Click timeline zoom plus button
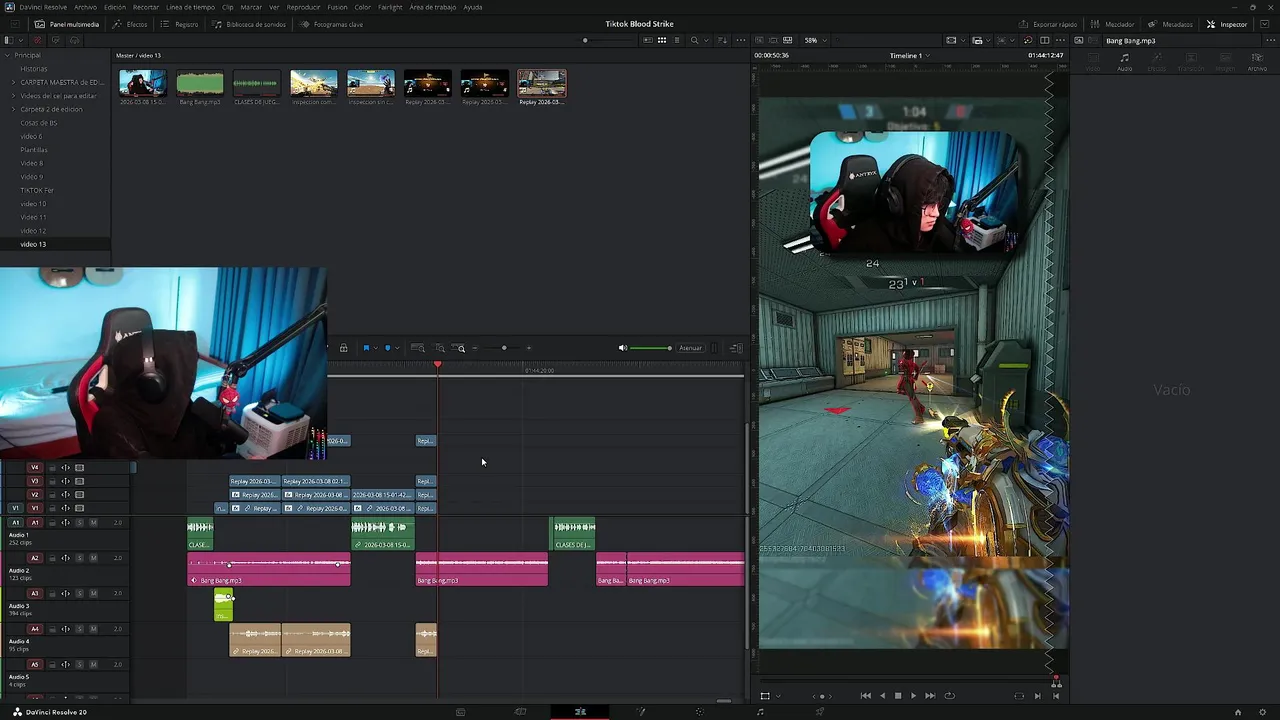 529,348
